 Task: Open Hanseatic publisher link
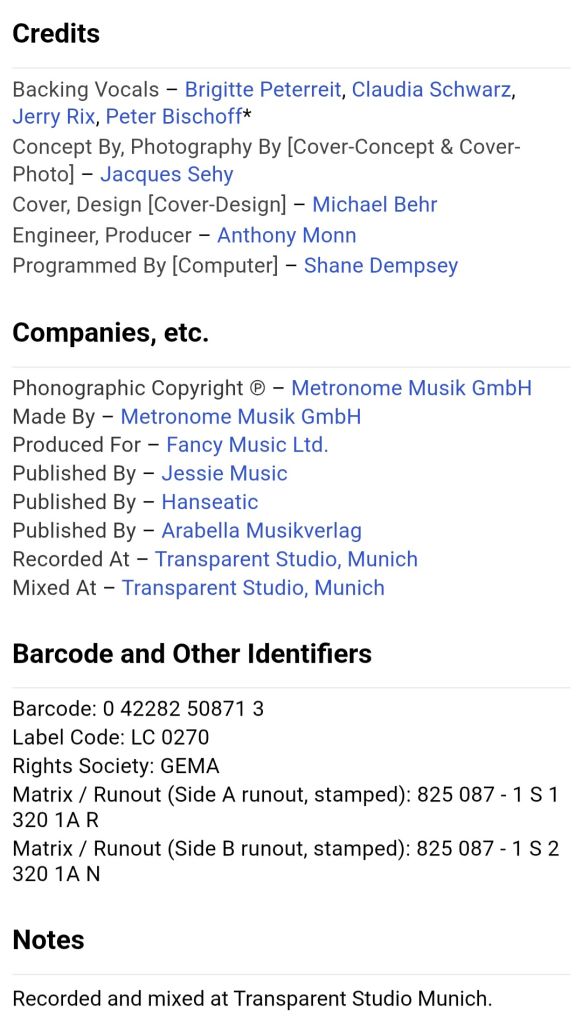(210, 502)
